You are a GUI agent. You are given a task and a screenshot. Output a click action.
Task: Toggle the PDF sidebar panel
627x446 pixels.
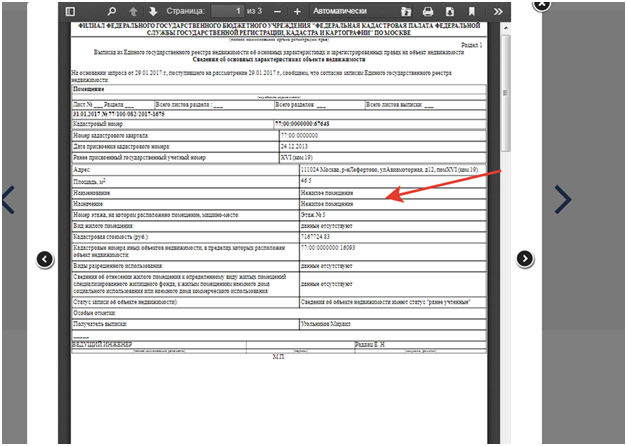tap(70, 11)
